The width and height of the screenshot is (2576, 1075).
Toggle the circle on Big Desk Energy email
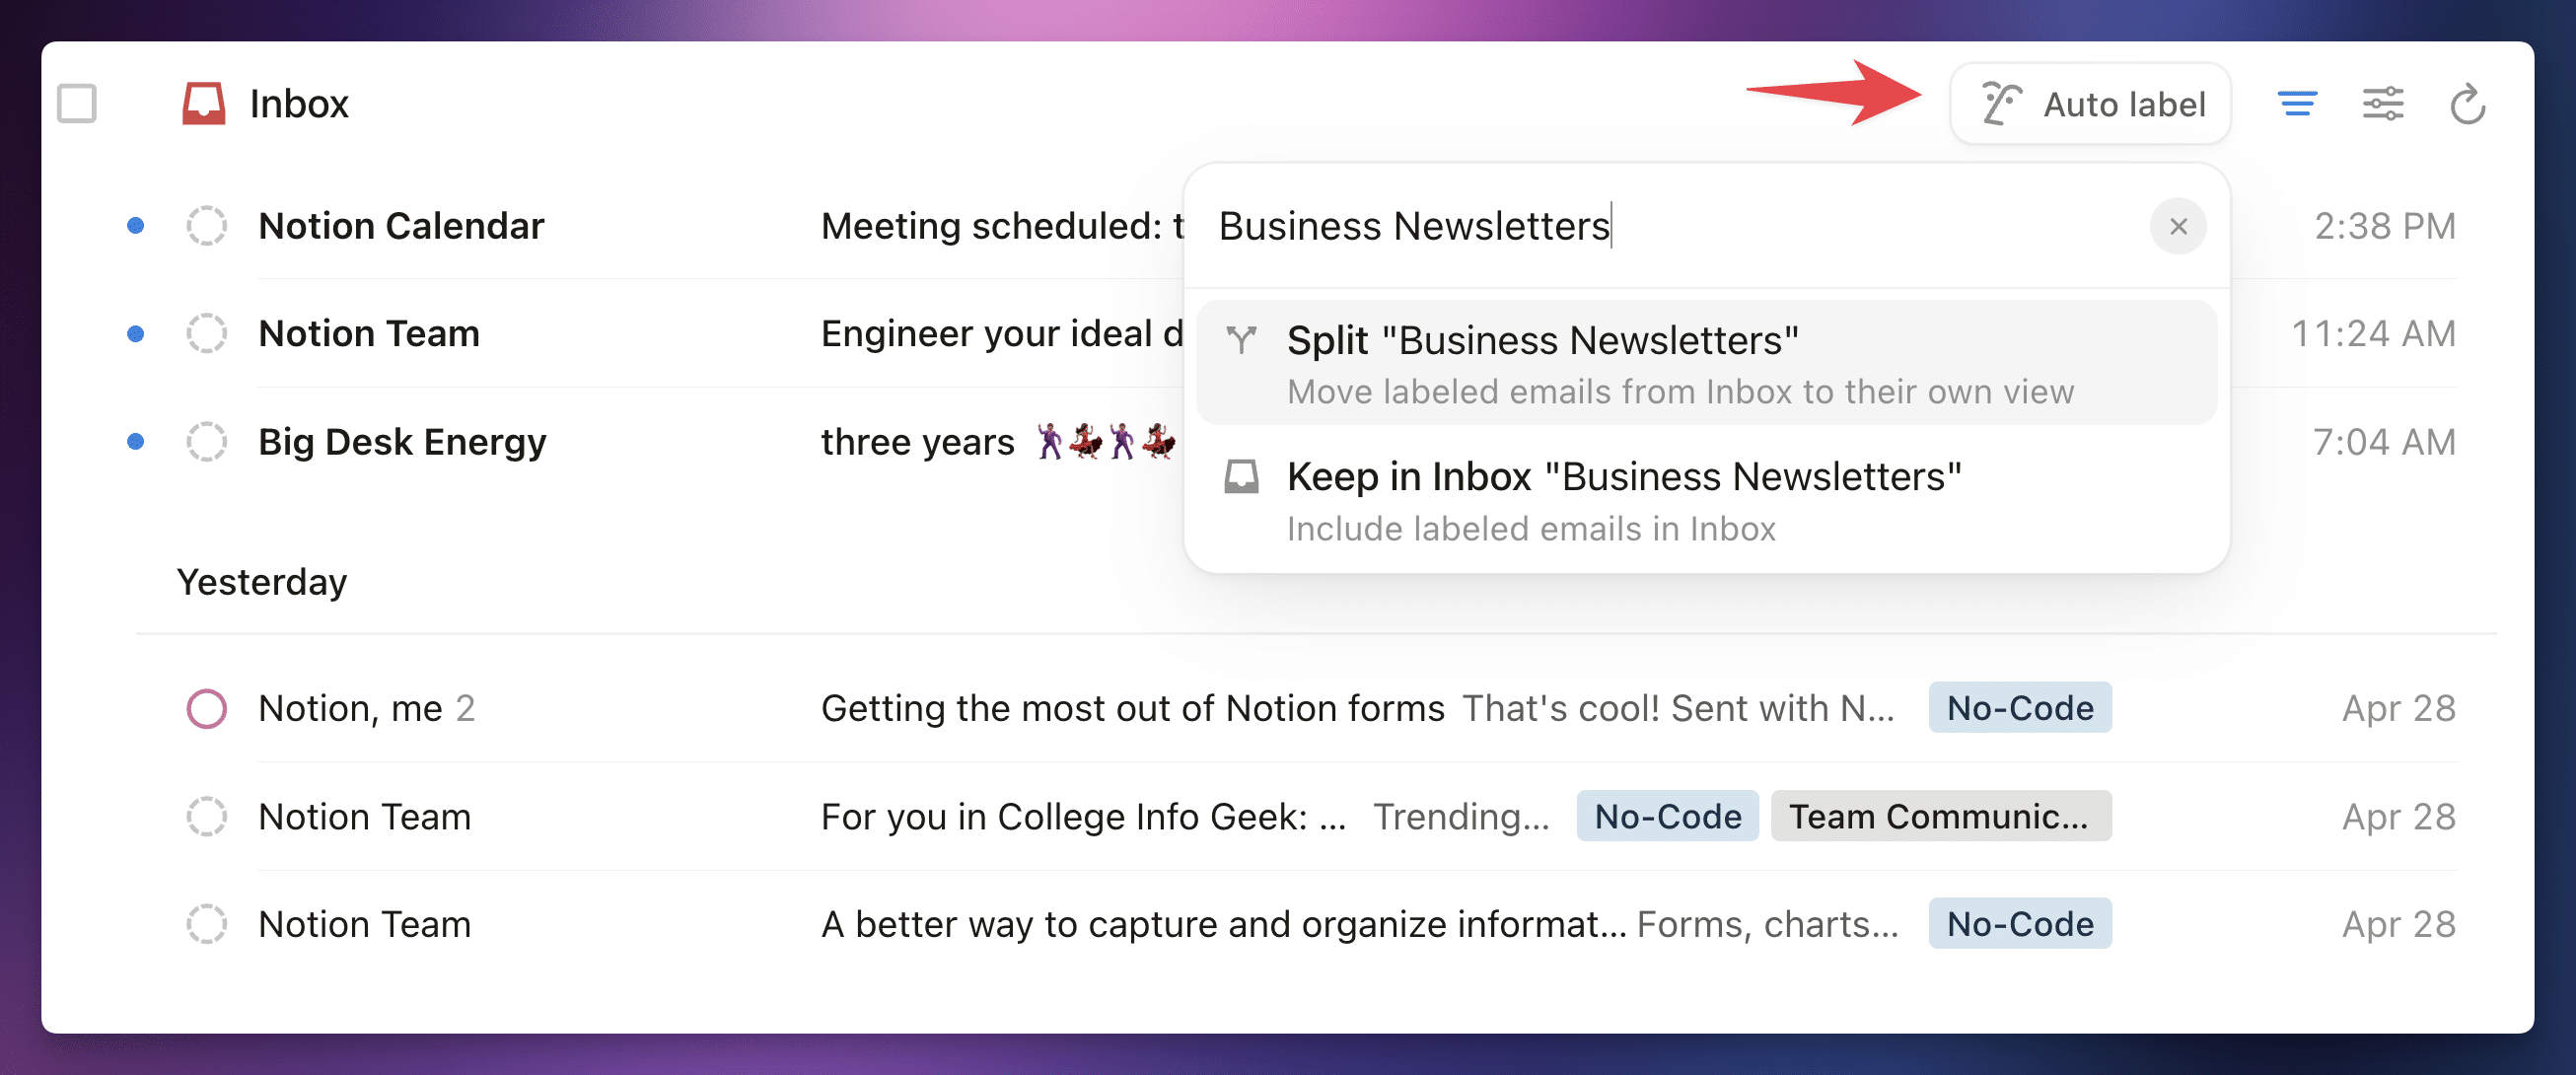click(x=207, y=442)
